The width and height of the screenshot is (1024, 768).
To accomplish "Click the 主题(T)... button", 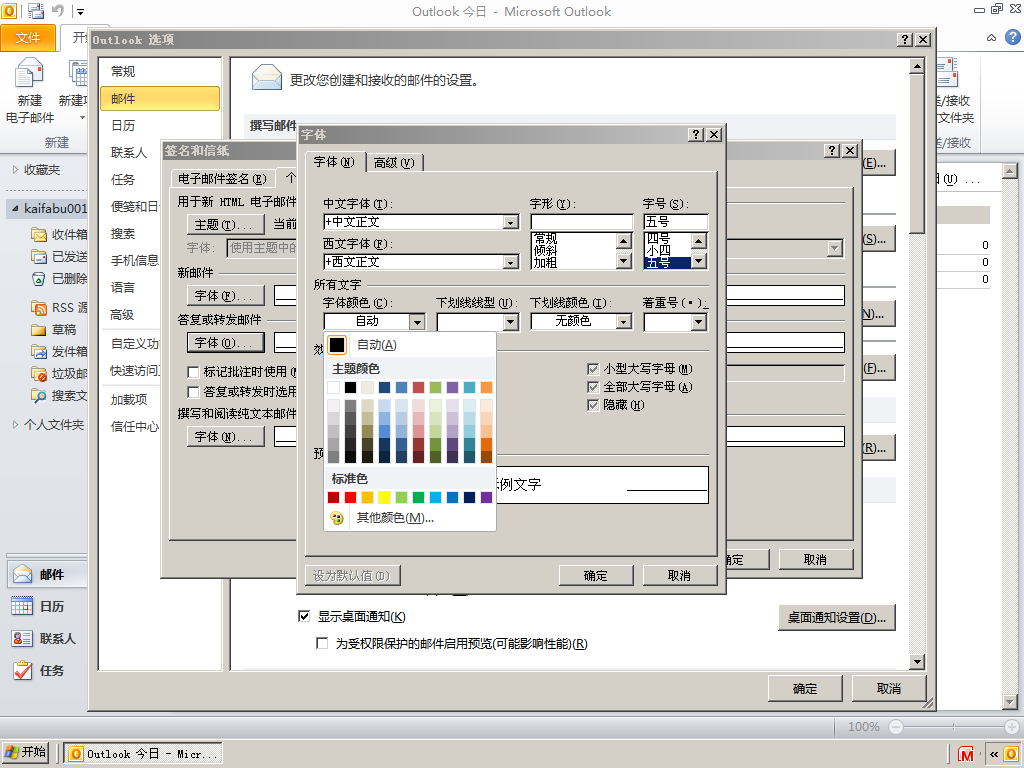I will point(225,225).
